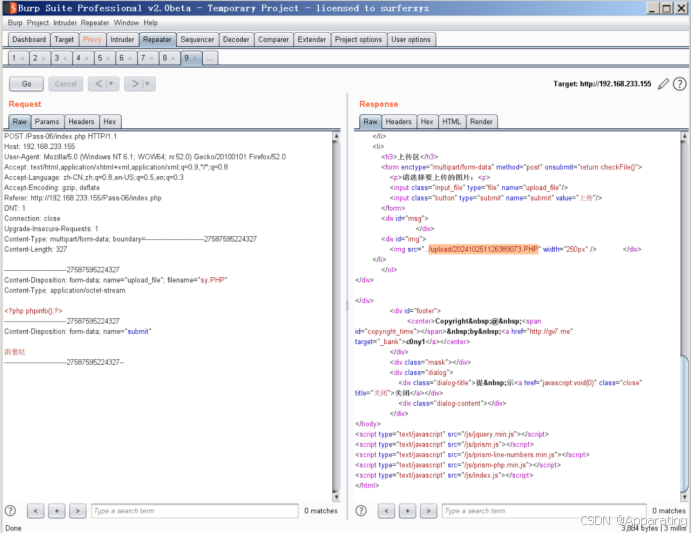Select request Params tab
692x534 pixels.
(x=47, y=121)
